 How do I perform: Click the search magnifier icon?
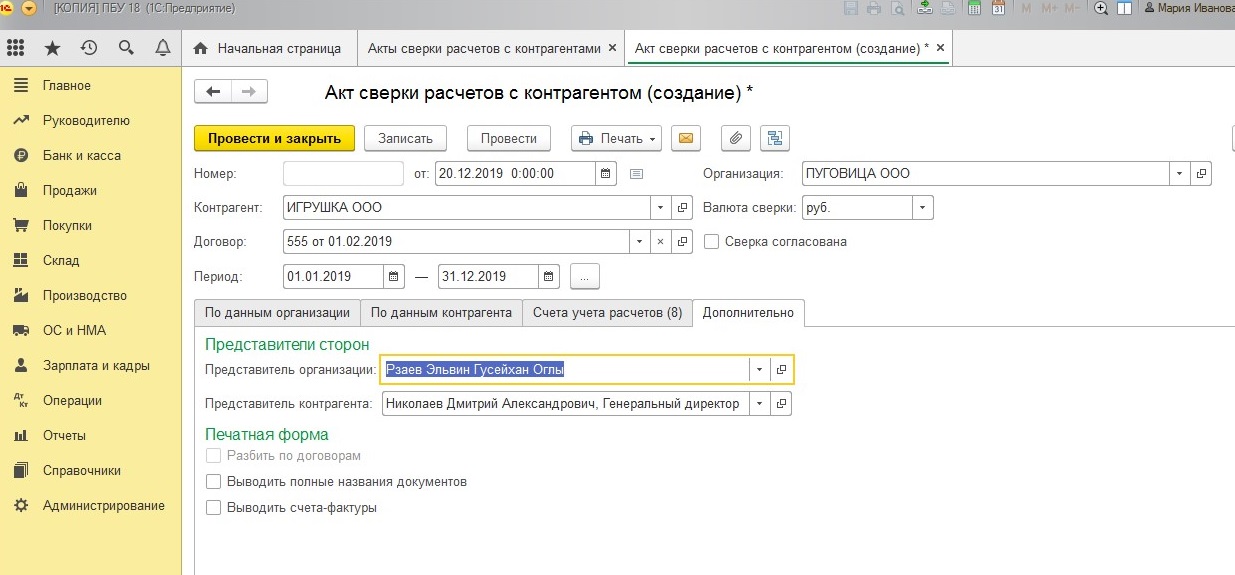[x=126, y=48]
